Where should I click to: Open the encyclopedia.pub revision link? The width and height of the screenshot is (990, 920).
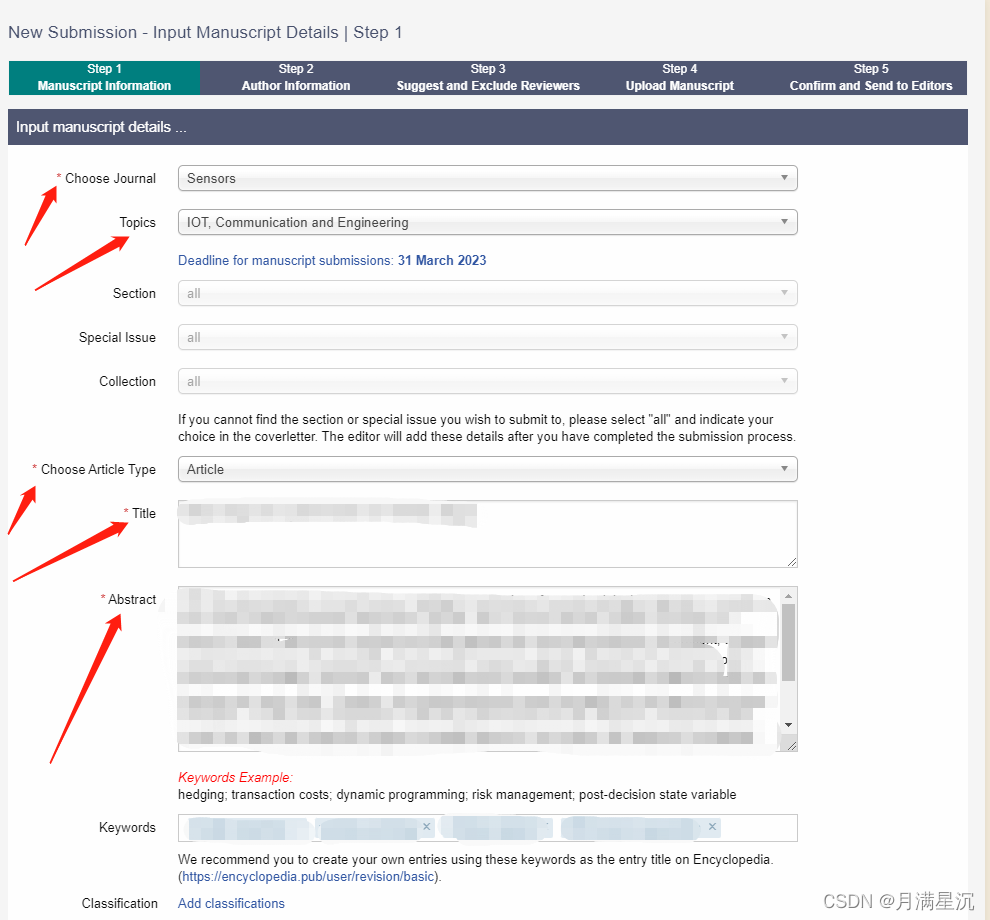pyautogui.click(x=308, y=876)
